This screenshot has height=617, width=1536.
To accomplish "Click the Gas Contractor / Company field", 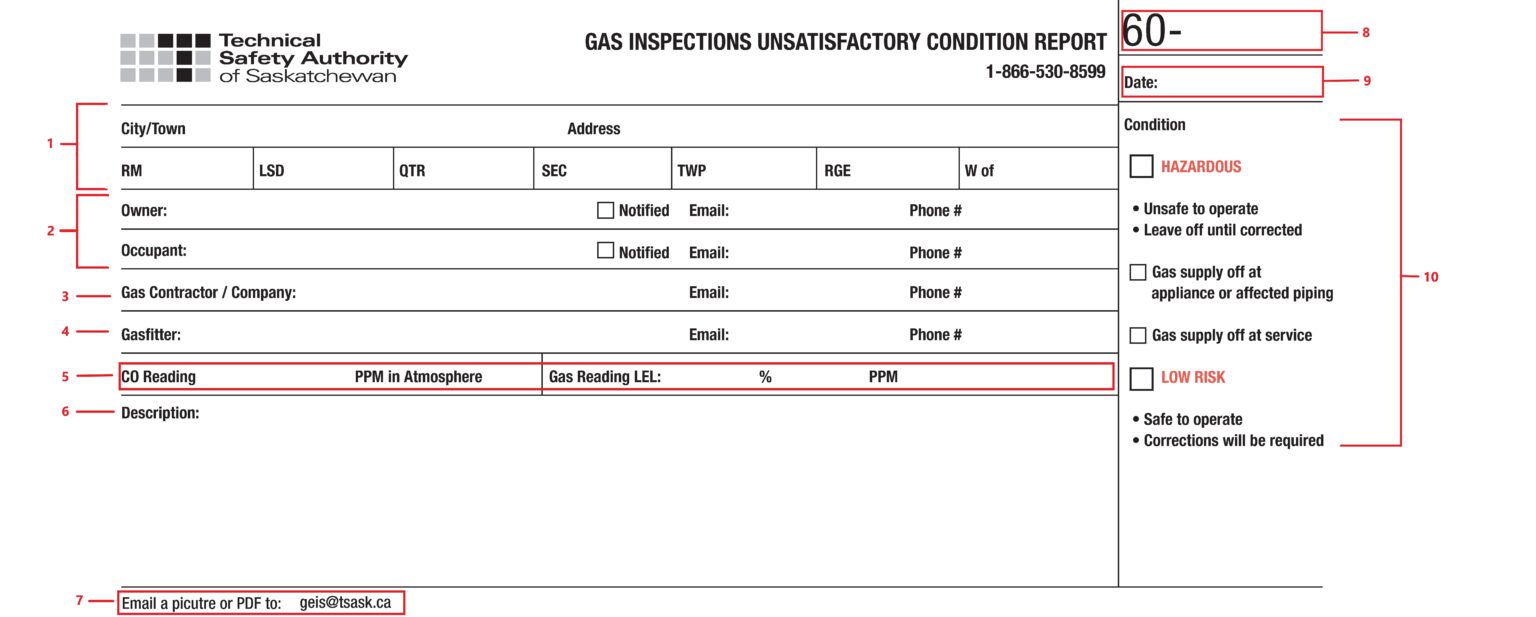I will (x=480, y=293).
